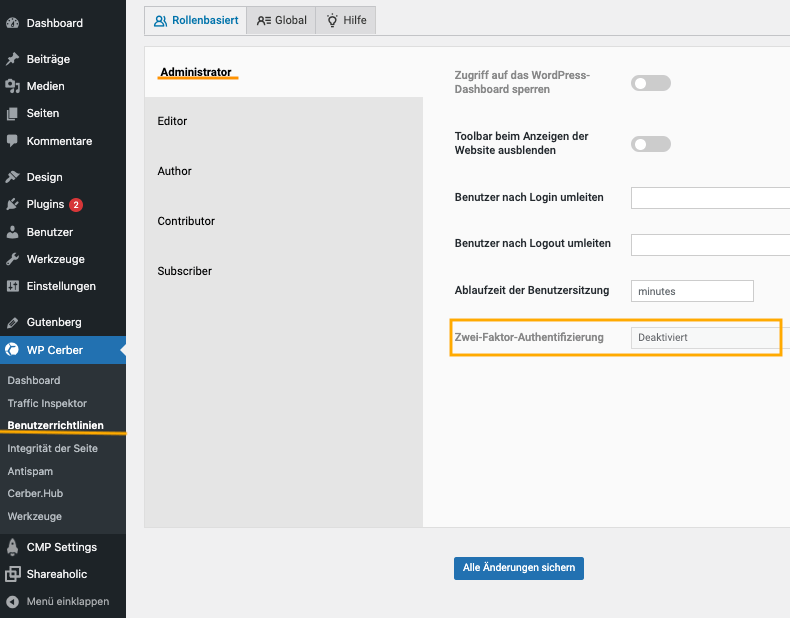Open Cerber.Hub submenu link
790x618 pixels.
pos(35,494)
